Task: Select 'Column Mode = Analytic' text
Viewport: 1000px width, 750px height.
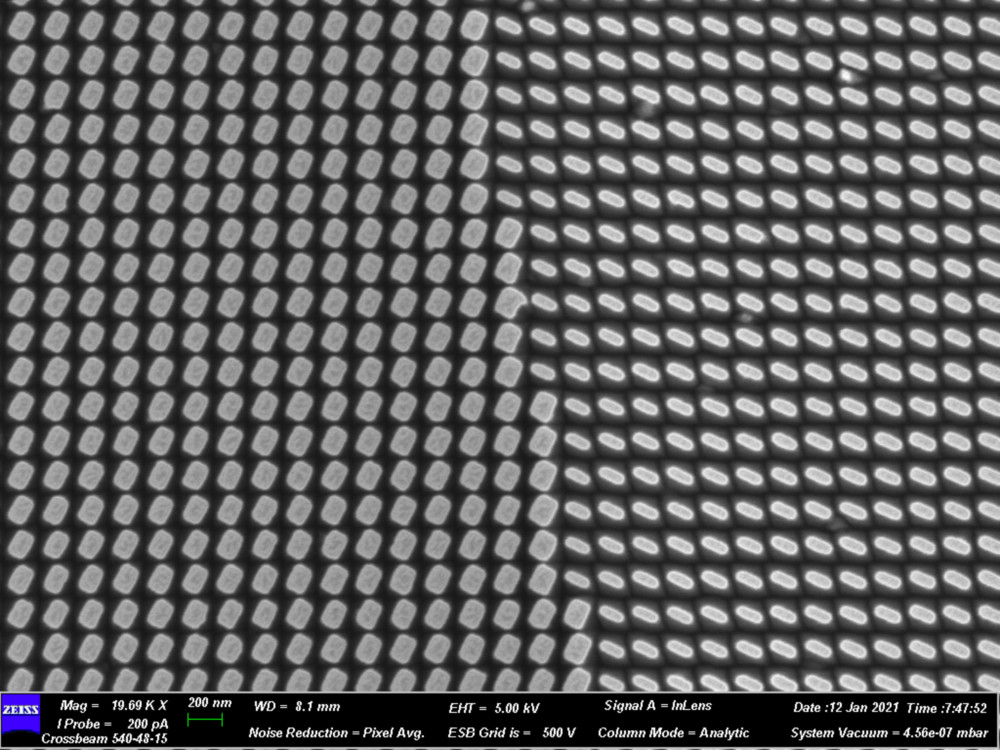Action: pyautogui.click(x=673, y=733)
